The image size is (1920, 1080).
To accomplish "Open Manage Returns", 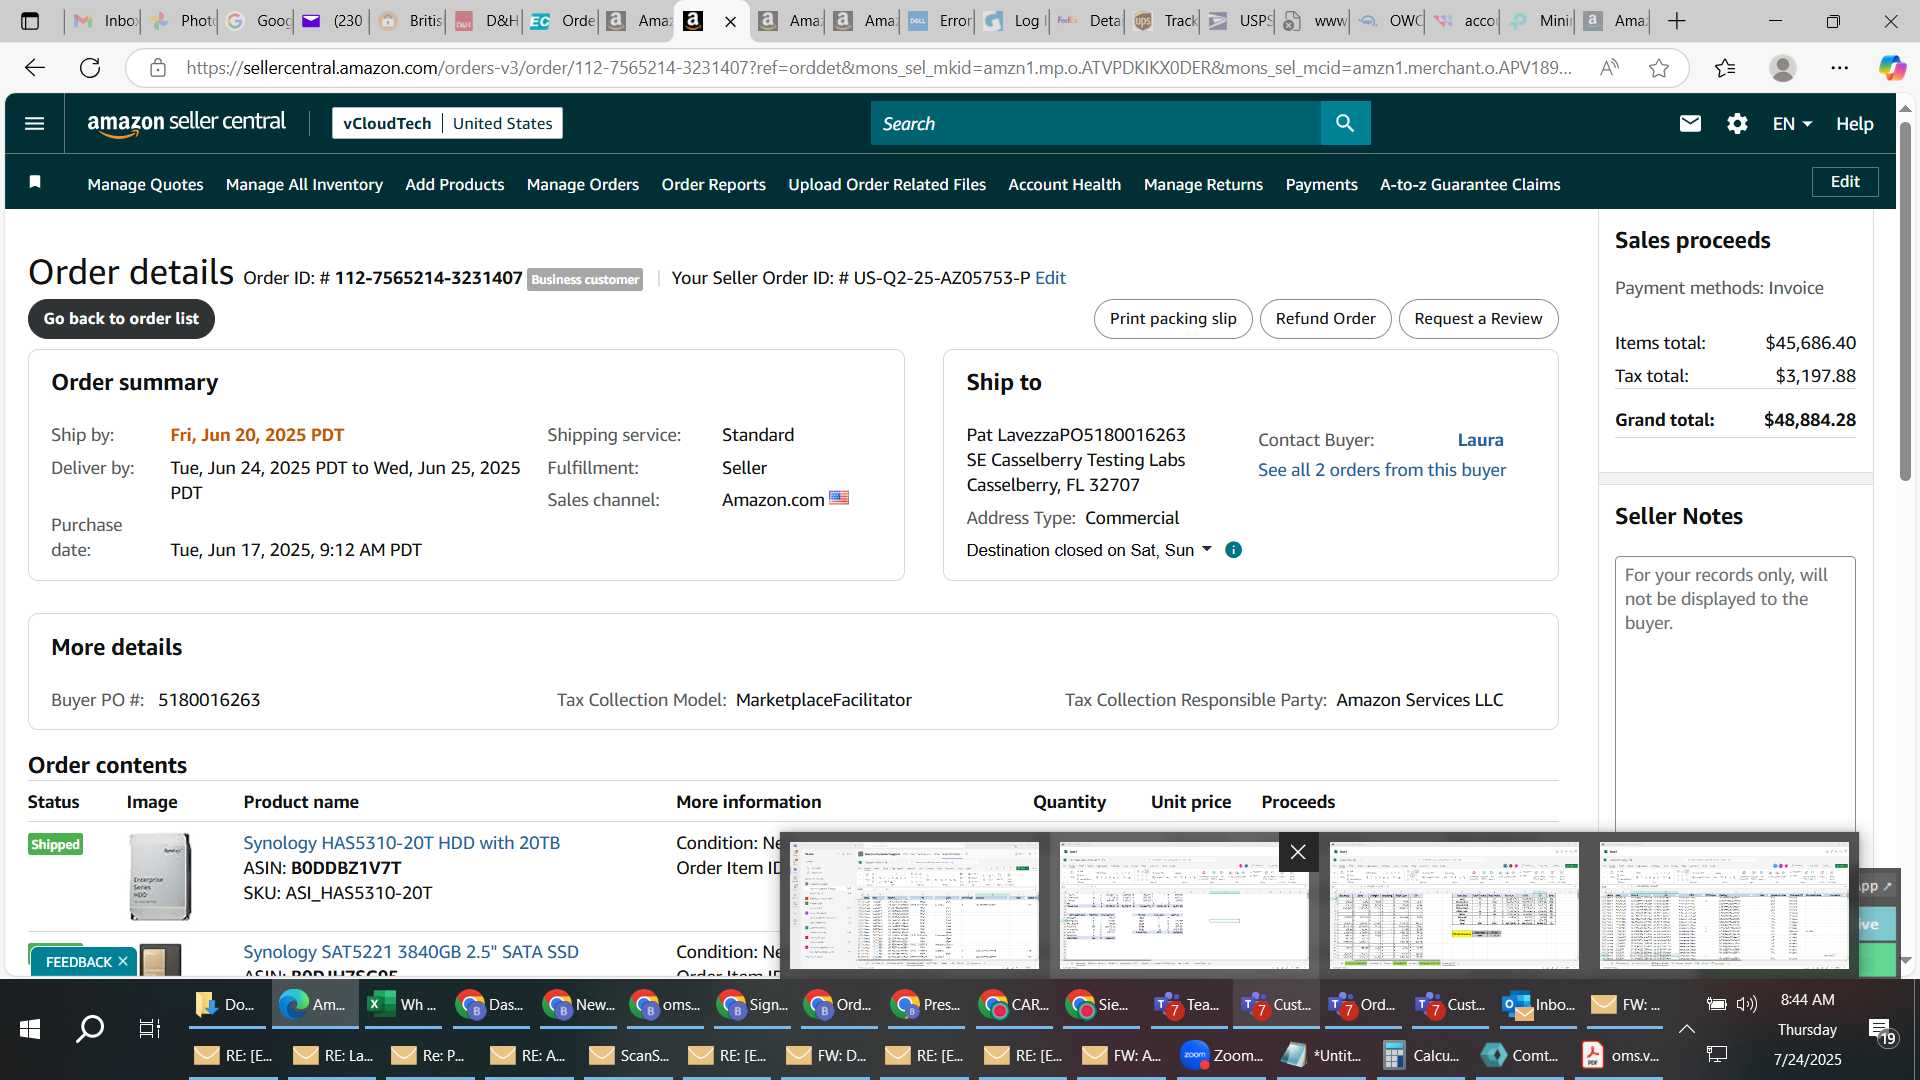I will click(1203, 184).
